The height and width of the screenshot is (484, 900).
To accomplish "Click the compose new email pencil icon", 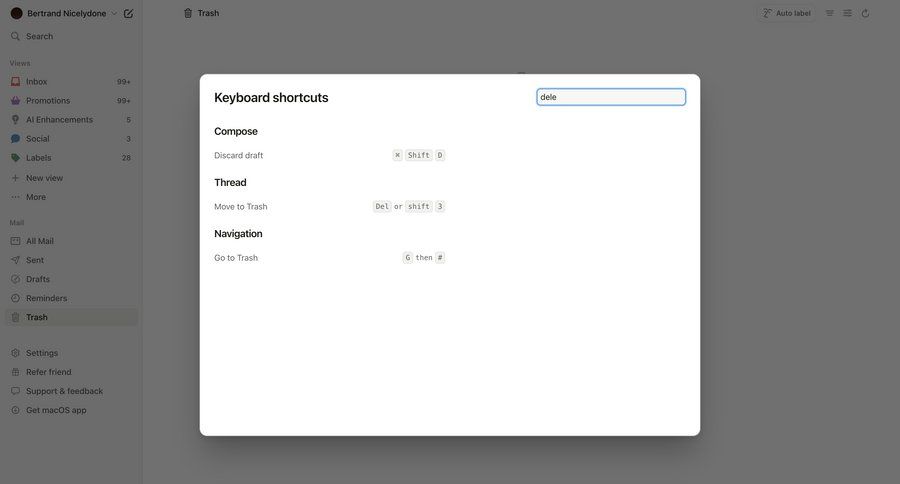I will pos(128,14).
